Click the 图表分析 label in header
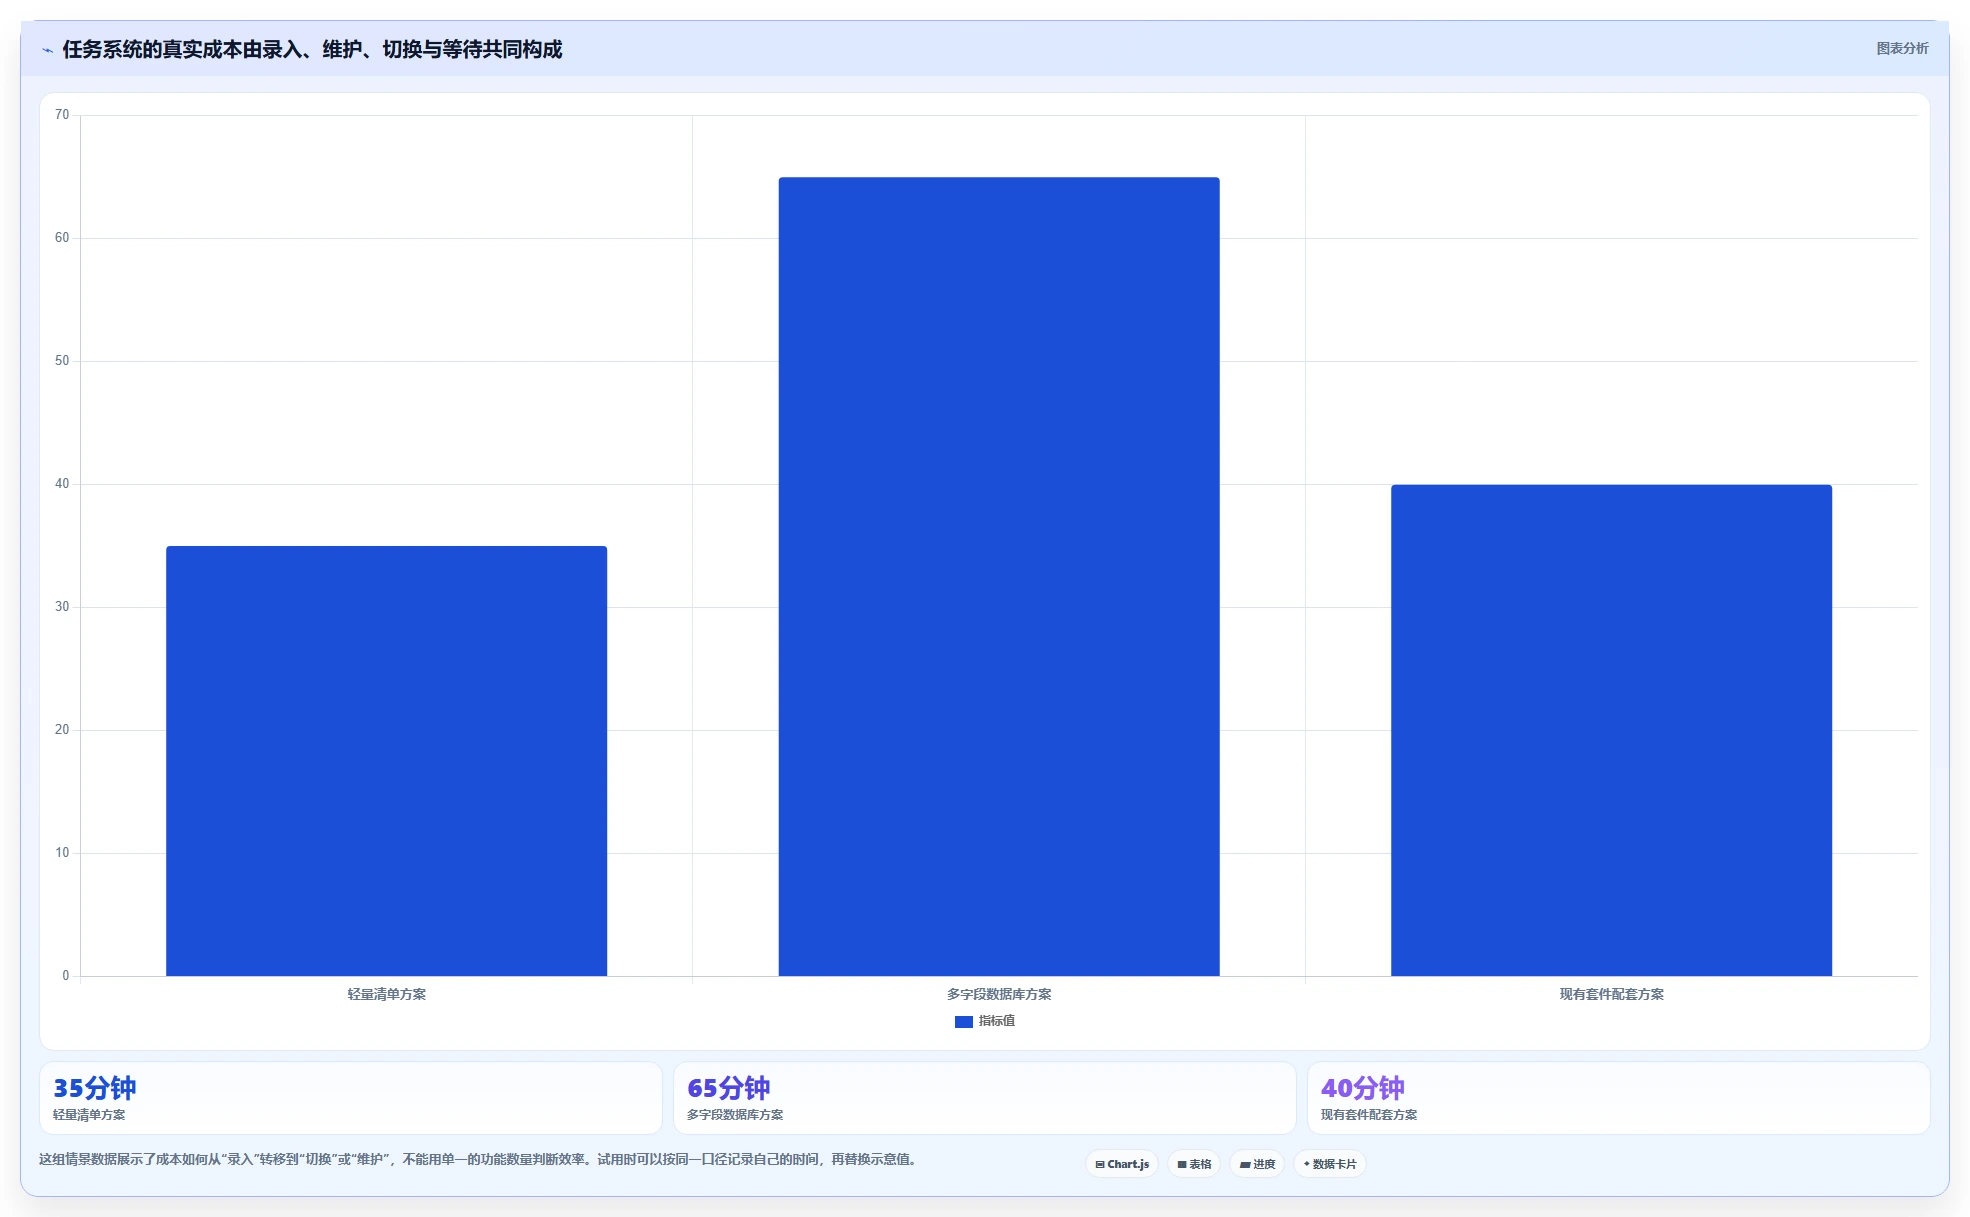The width and height of the screenshot is (1970, 1217). coord(1902,48)
